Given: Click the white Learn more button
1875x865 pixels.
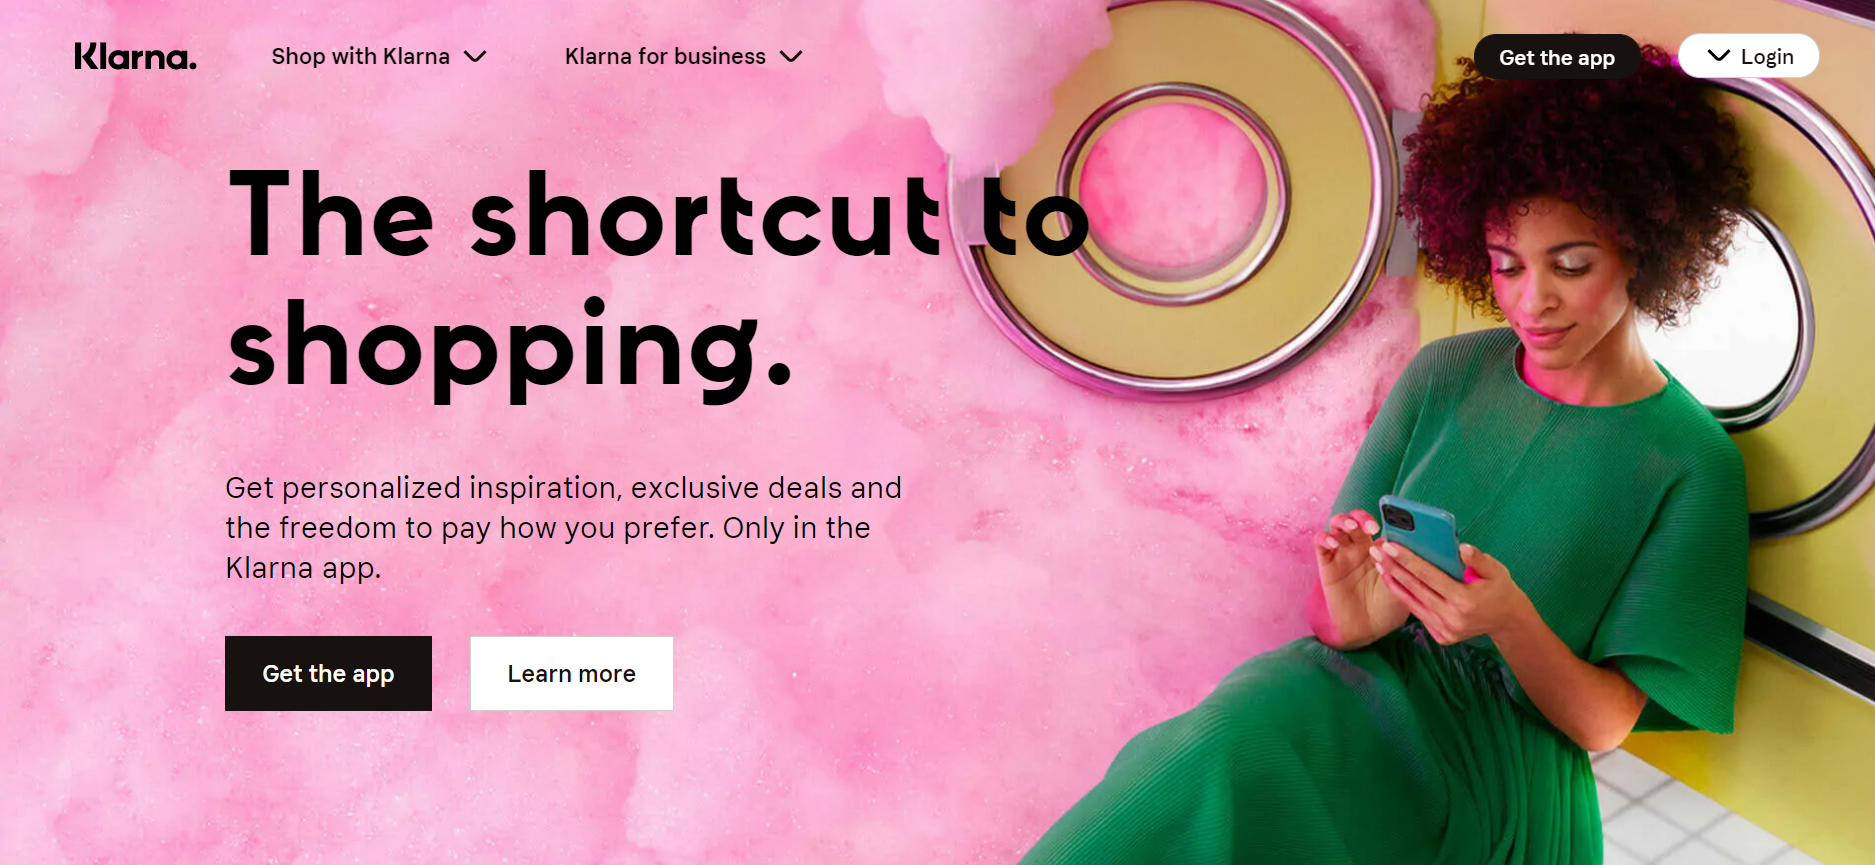Looking at the screenshot, I should click(572, 674).
